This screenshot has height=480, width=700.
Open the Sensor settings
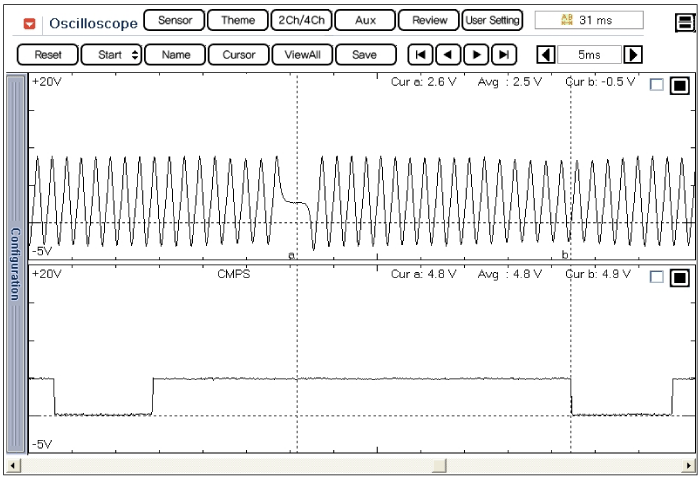175,20
